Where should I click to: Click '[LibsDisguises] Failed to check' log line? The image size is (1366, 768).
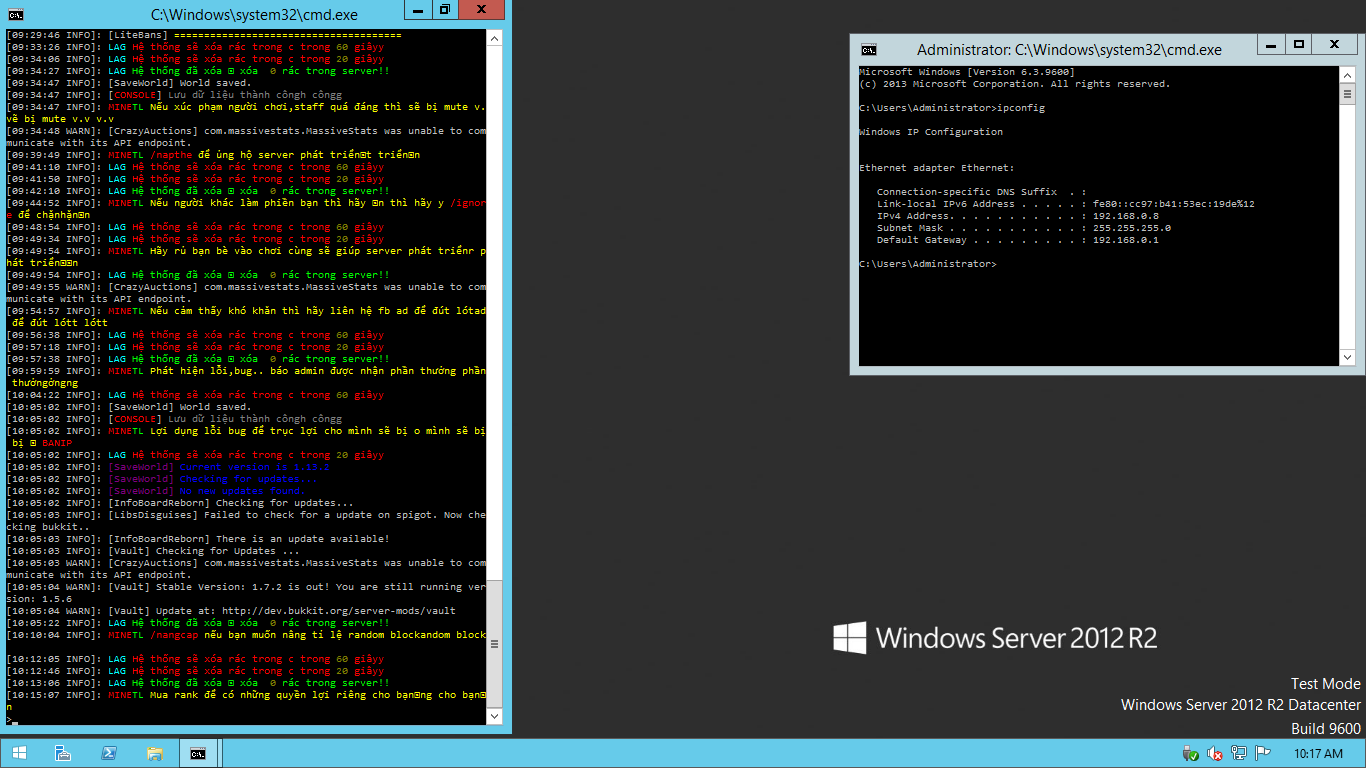pos(246,521)
